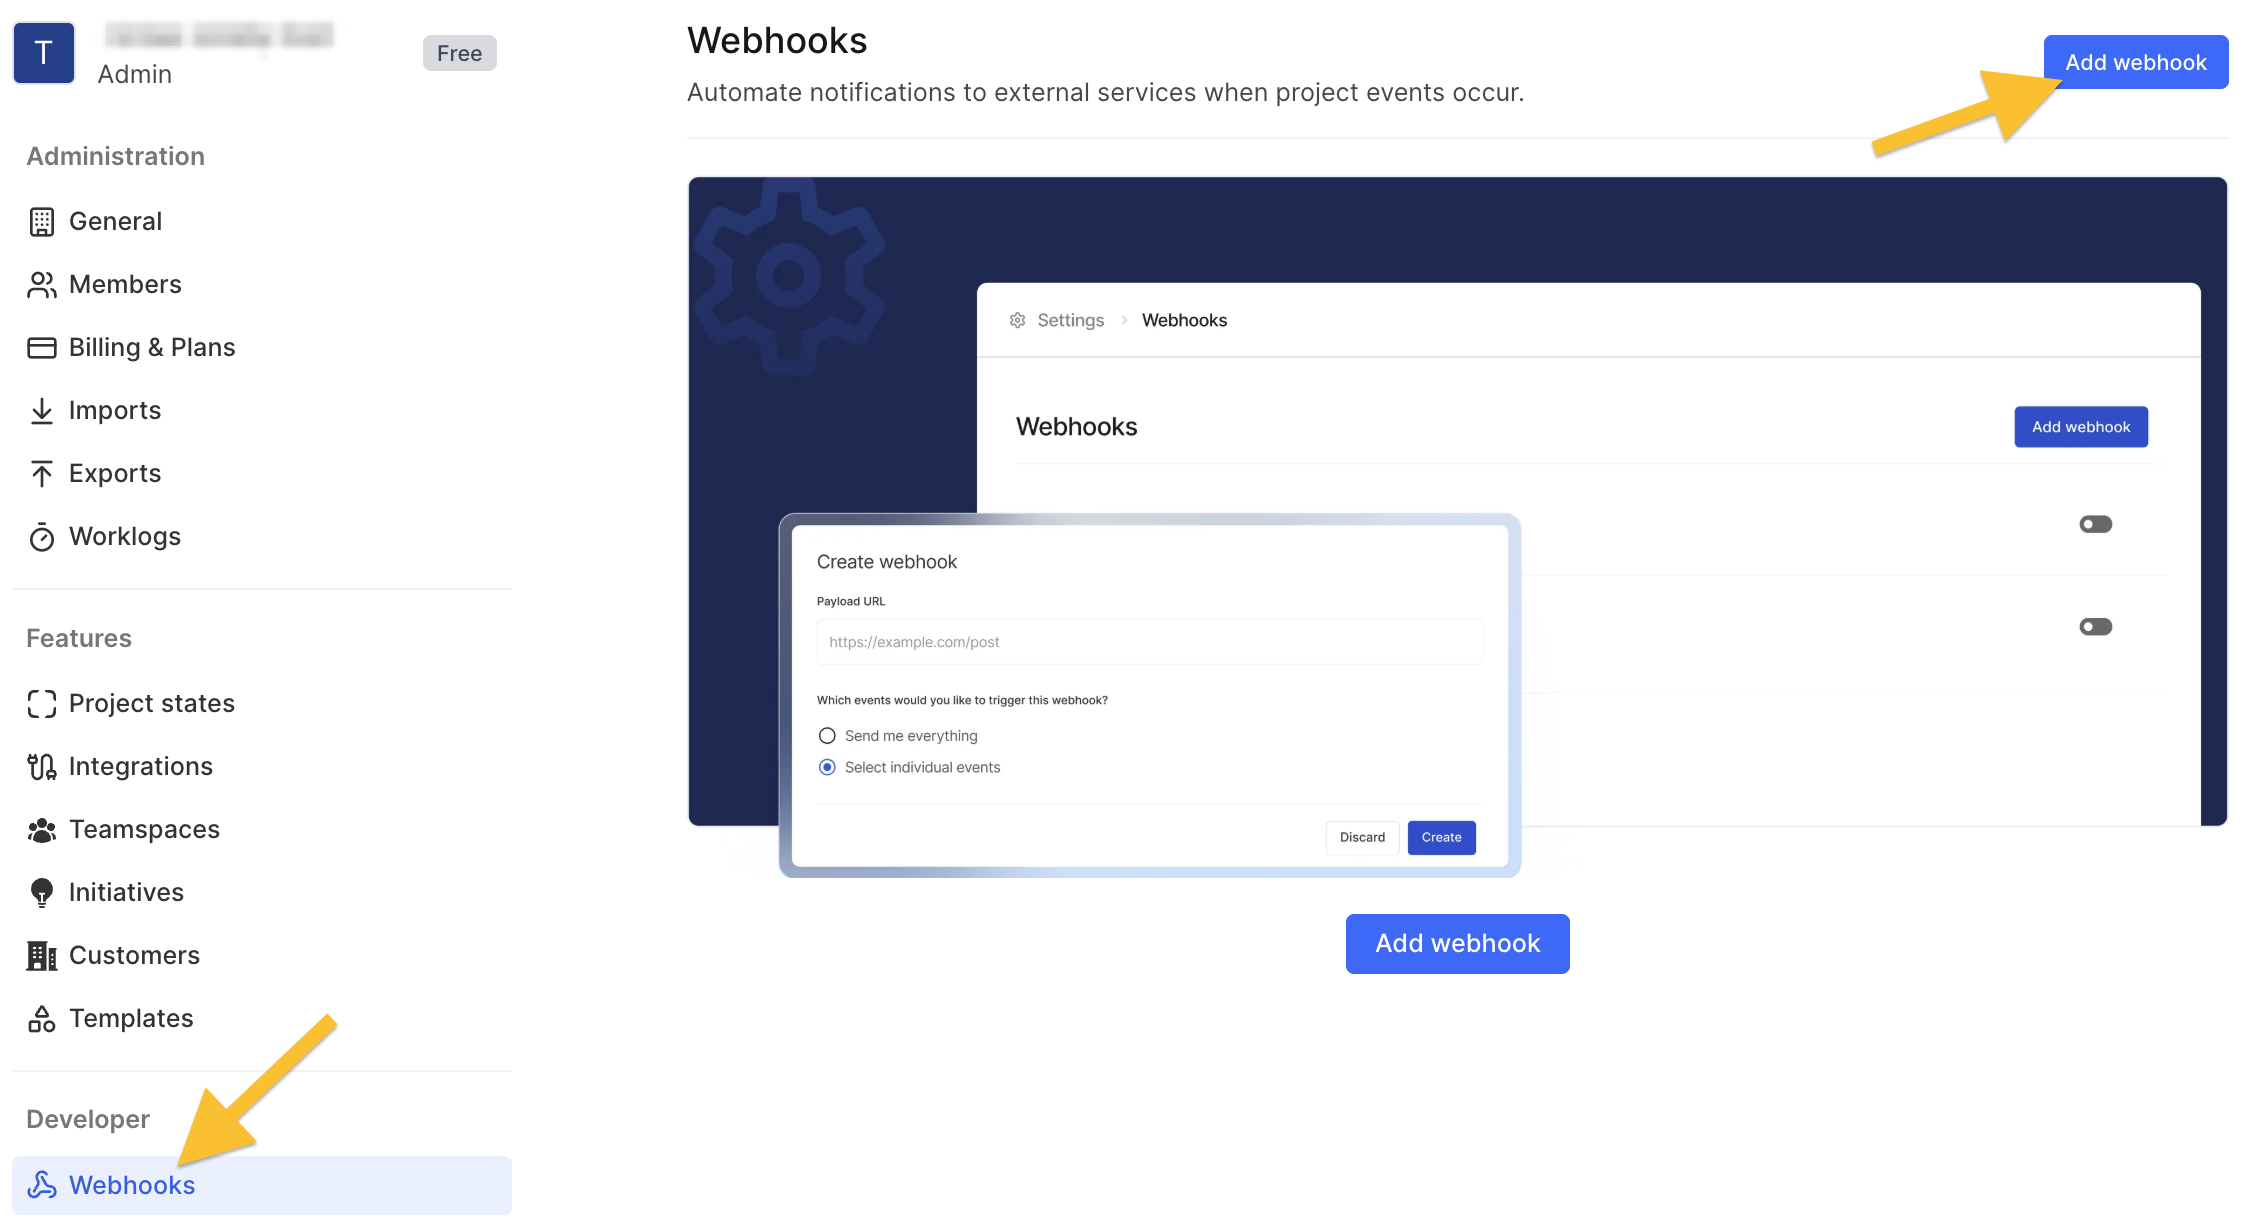
Task: Click the Payload URL input field
Action: tap(1149, 642)
